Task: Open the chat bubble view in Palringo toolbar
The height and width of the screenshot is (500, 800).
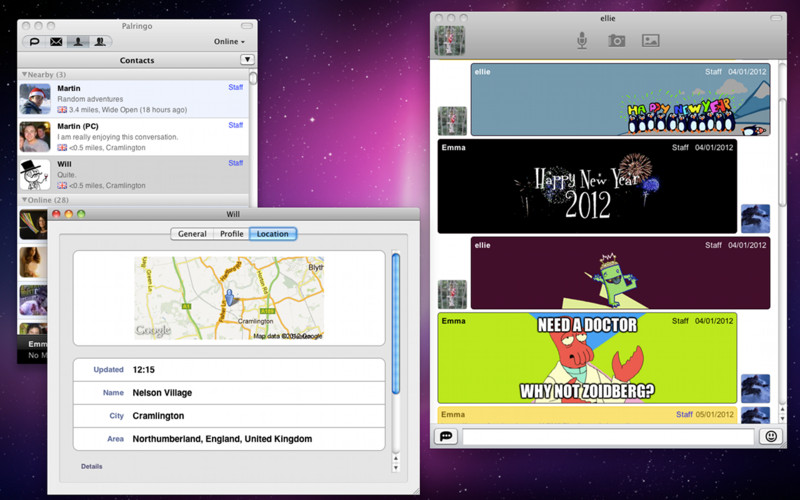Action: click(35, 42)
